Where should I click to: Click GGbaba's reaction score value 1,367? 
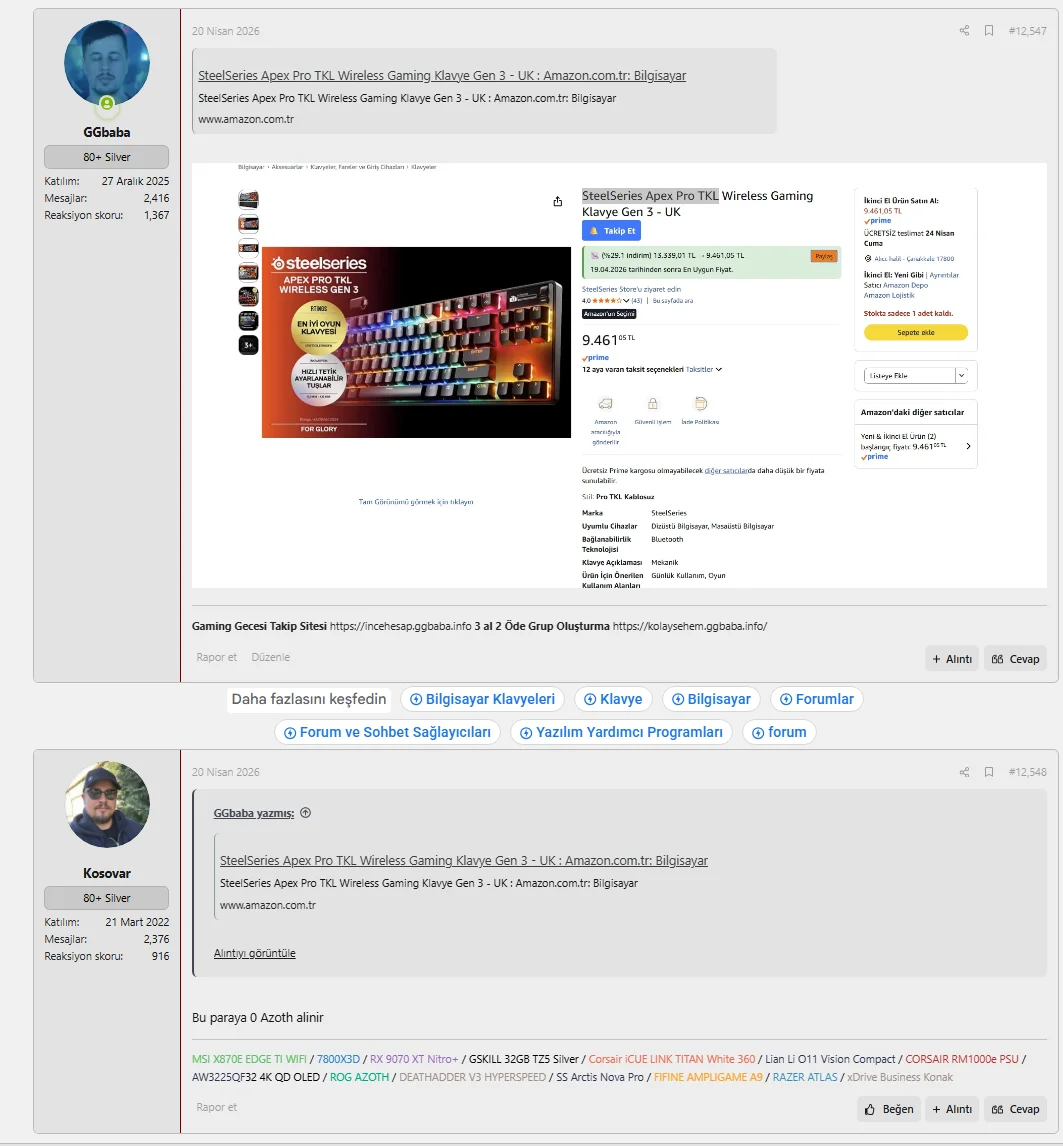(156, 215)
